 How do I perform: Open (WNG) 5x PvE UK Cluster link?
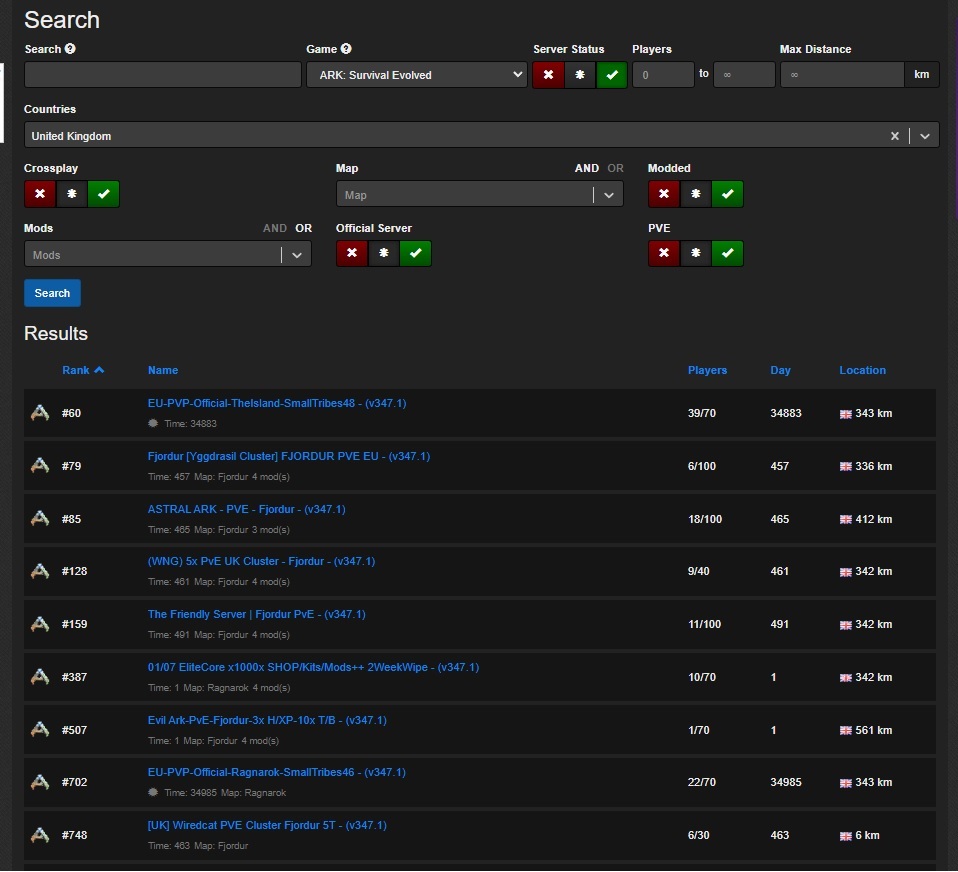[x=261, y=561]
